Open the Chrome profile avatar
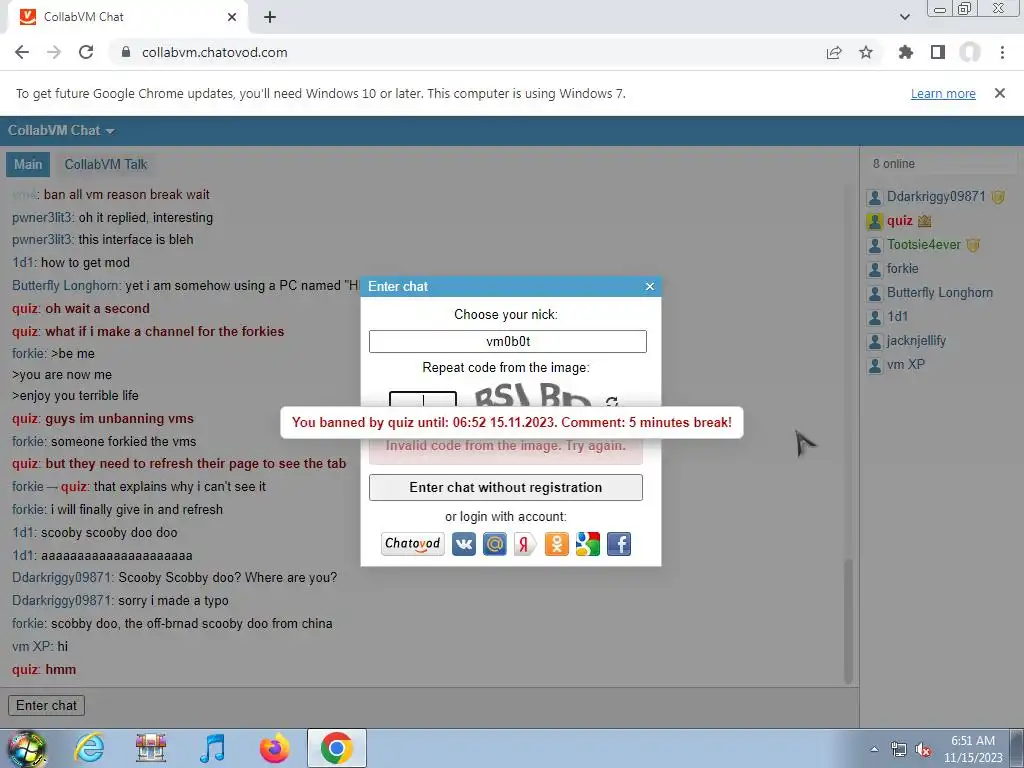The image size is (1024, 768). [x=970, y=52]
